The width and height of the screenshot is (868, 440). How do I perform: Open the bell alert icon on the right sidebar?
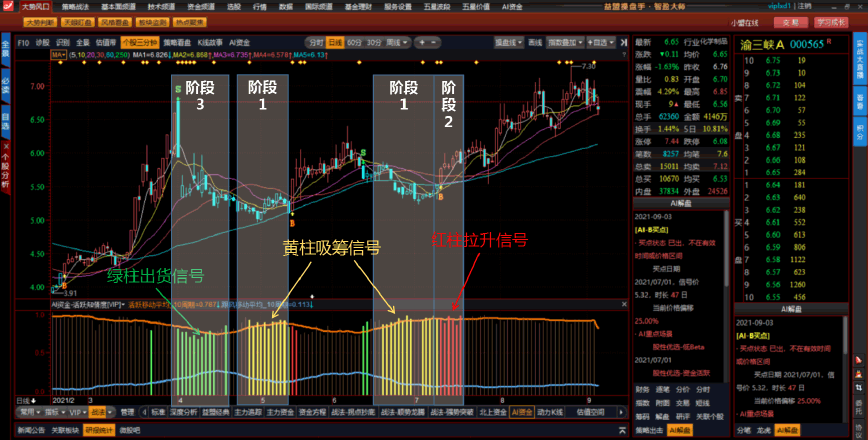pos(859,360)
